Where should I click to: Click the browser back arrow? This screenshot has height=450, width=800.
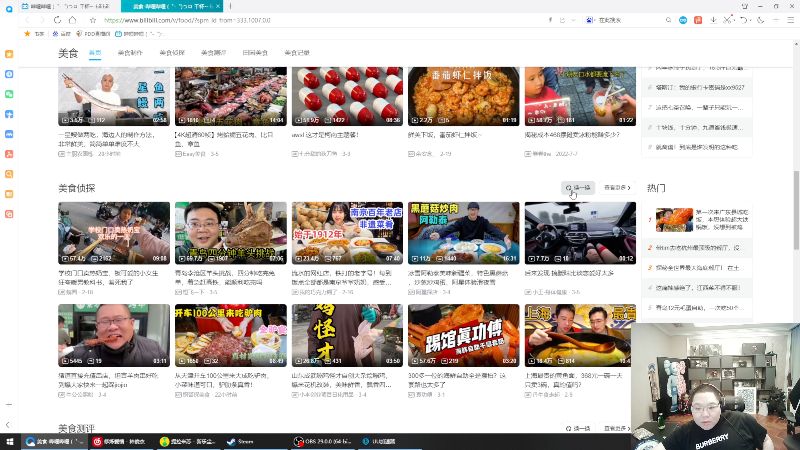(x=28, y=20)
